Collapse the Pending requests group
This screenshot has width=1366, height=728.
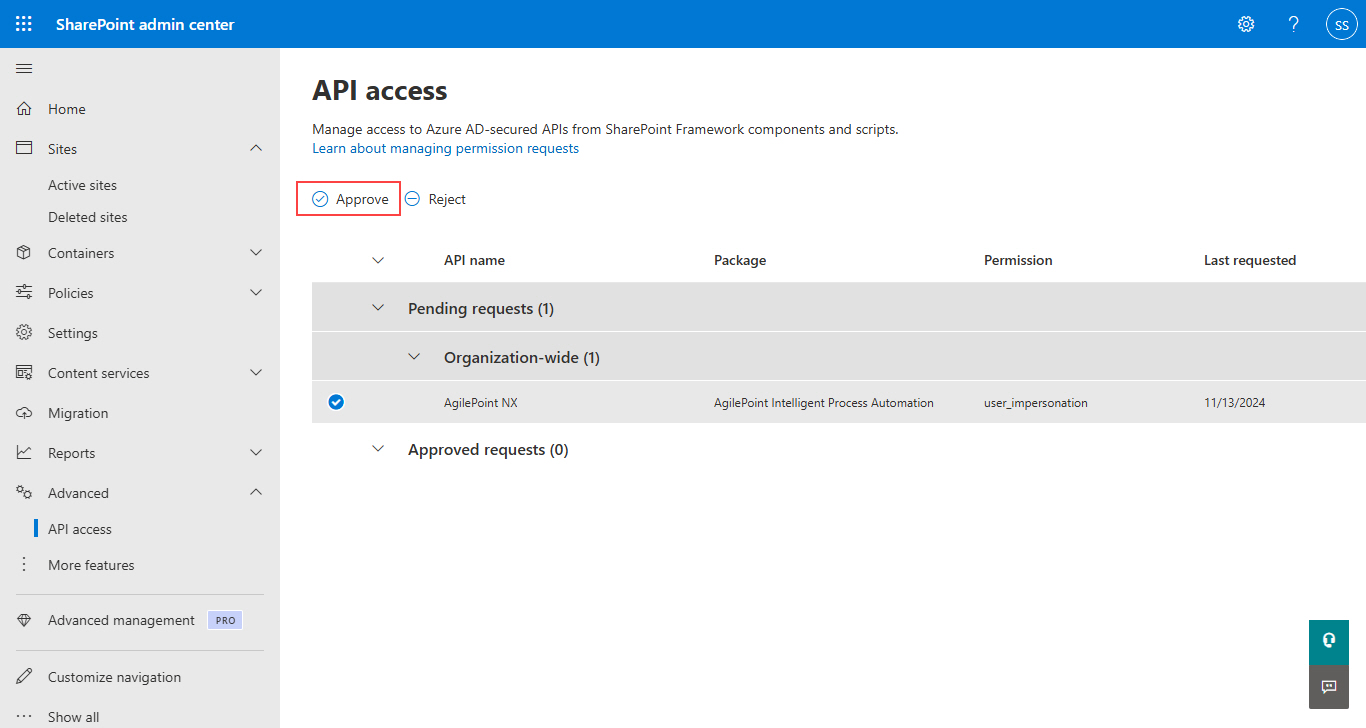[x=378, y=308]
